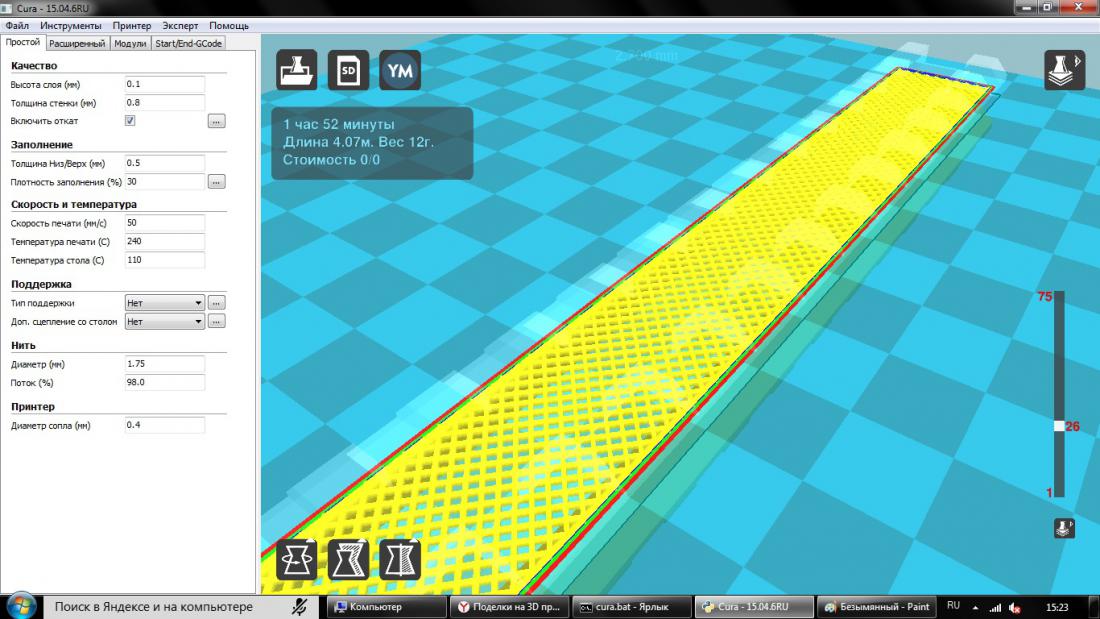The height and width of the screenshot is (619, 1100).
Task: Click the Температура печати input field
Action: [x=165, y=242]
